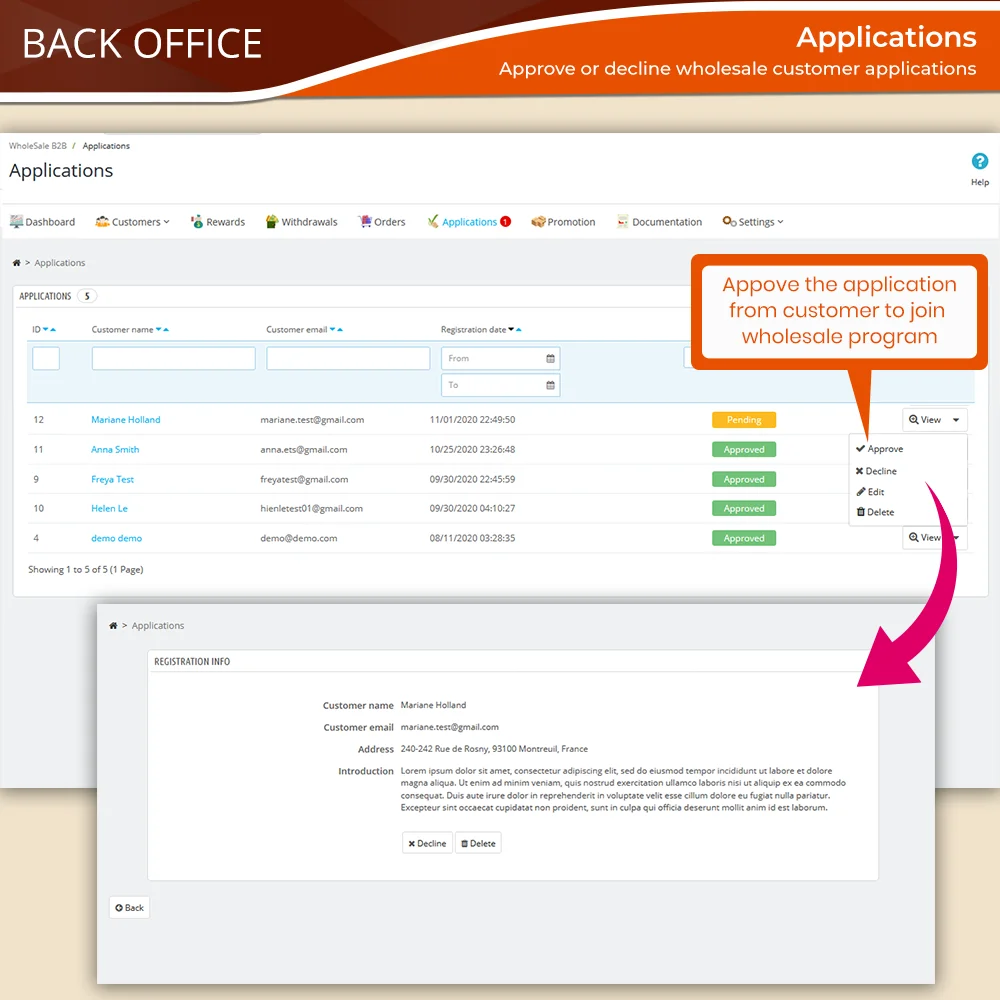This screenshot has width=1000, height=1000.
Task: Expand the Customers dropdown menu
Action: pyautogui.click(x=132, y=222)
